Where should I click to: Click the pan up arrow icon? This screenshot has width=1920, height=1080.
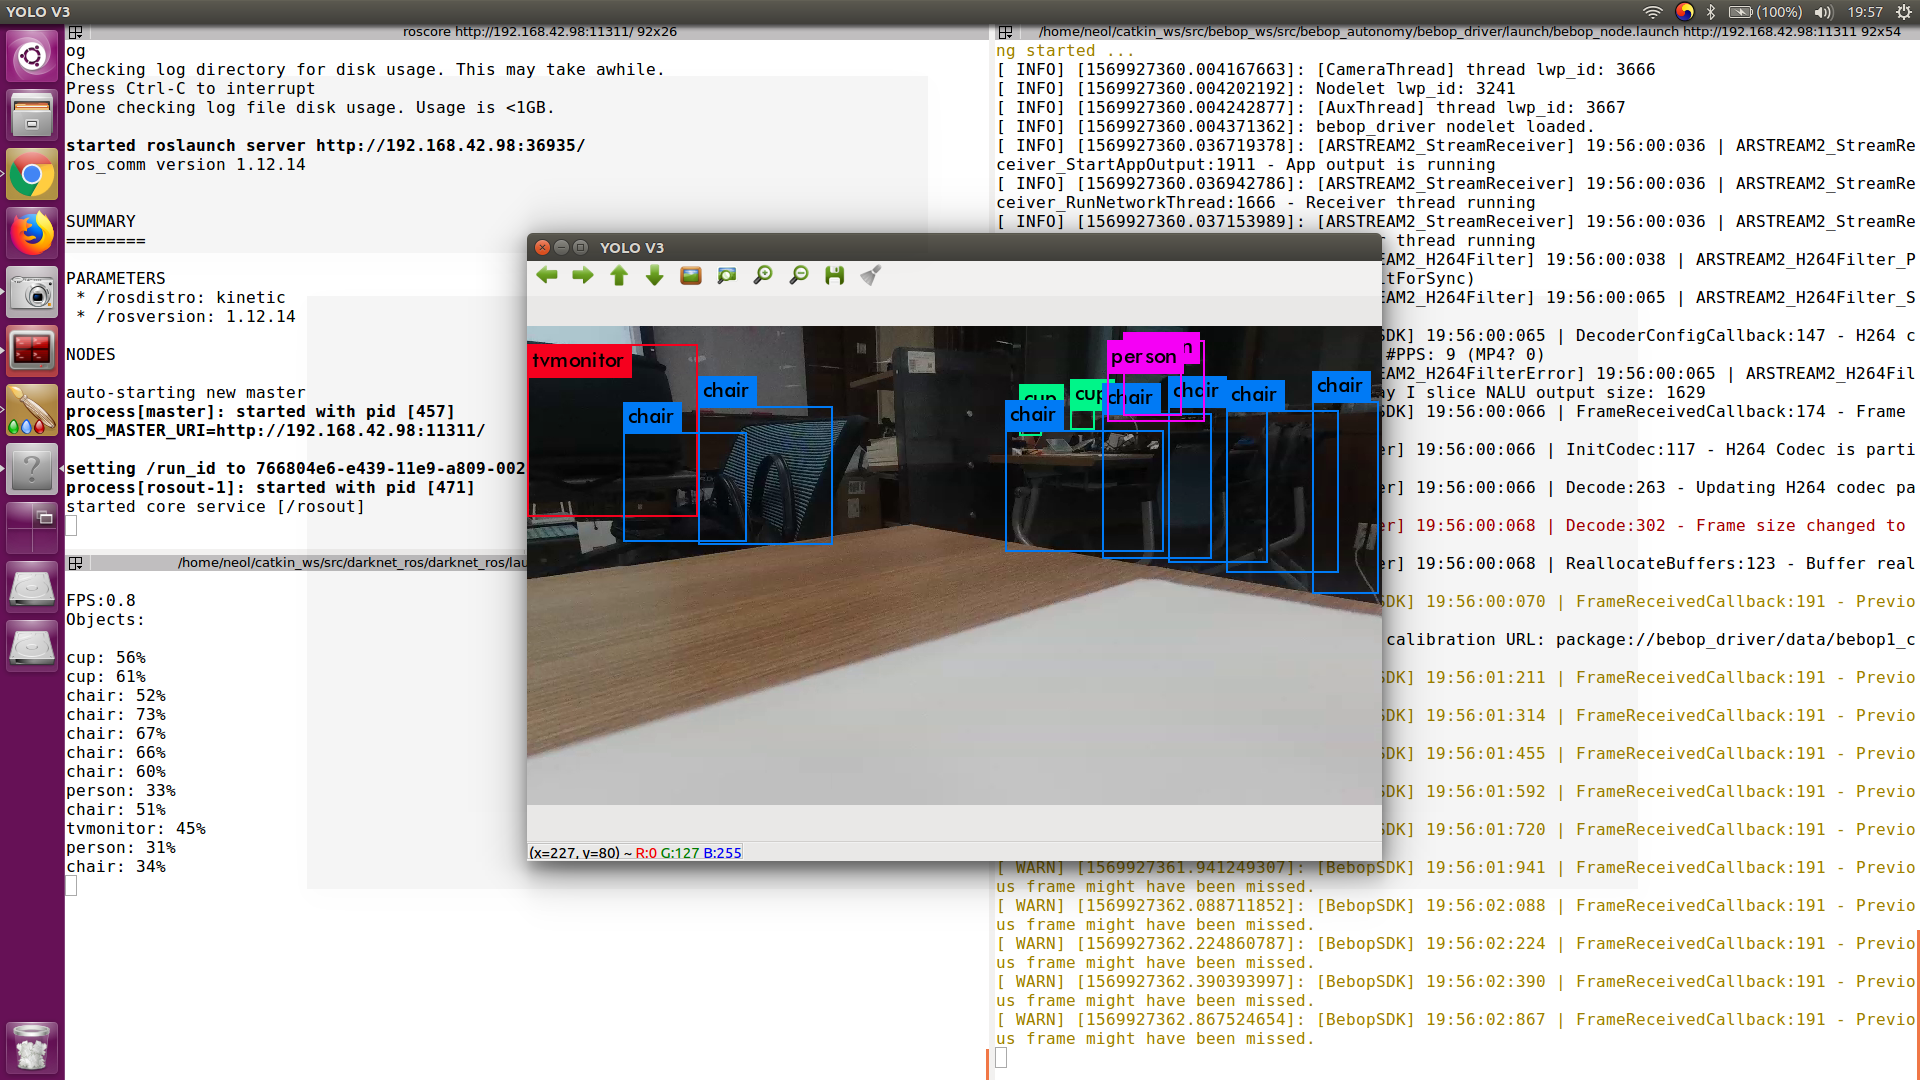[618, 275]
